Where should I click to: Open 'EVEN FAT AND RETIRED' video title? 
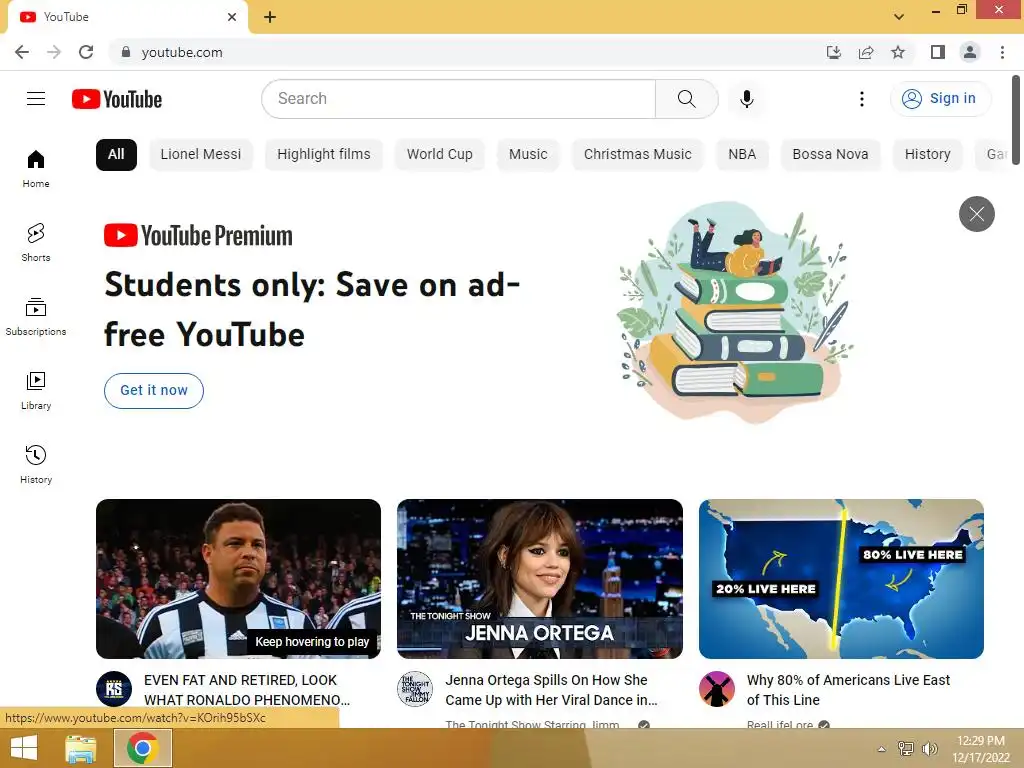[247, 690]
